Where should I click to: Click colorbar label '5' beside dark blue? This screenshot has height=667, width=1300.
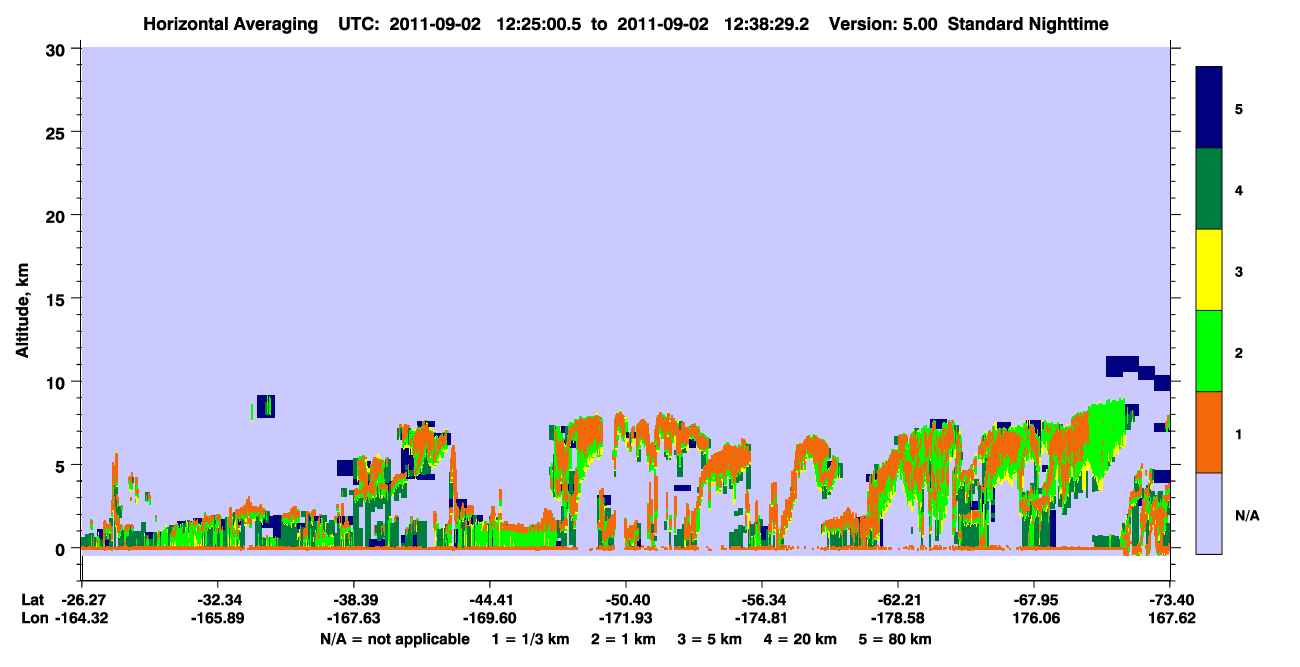pos(1239,108)
